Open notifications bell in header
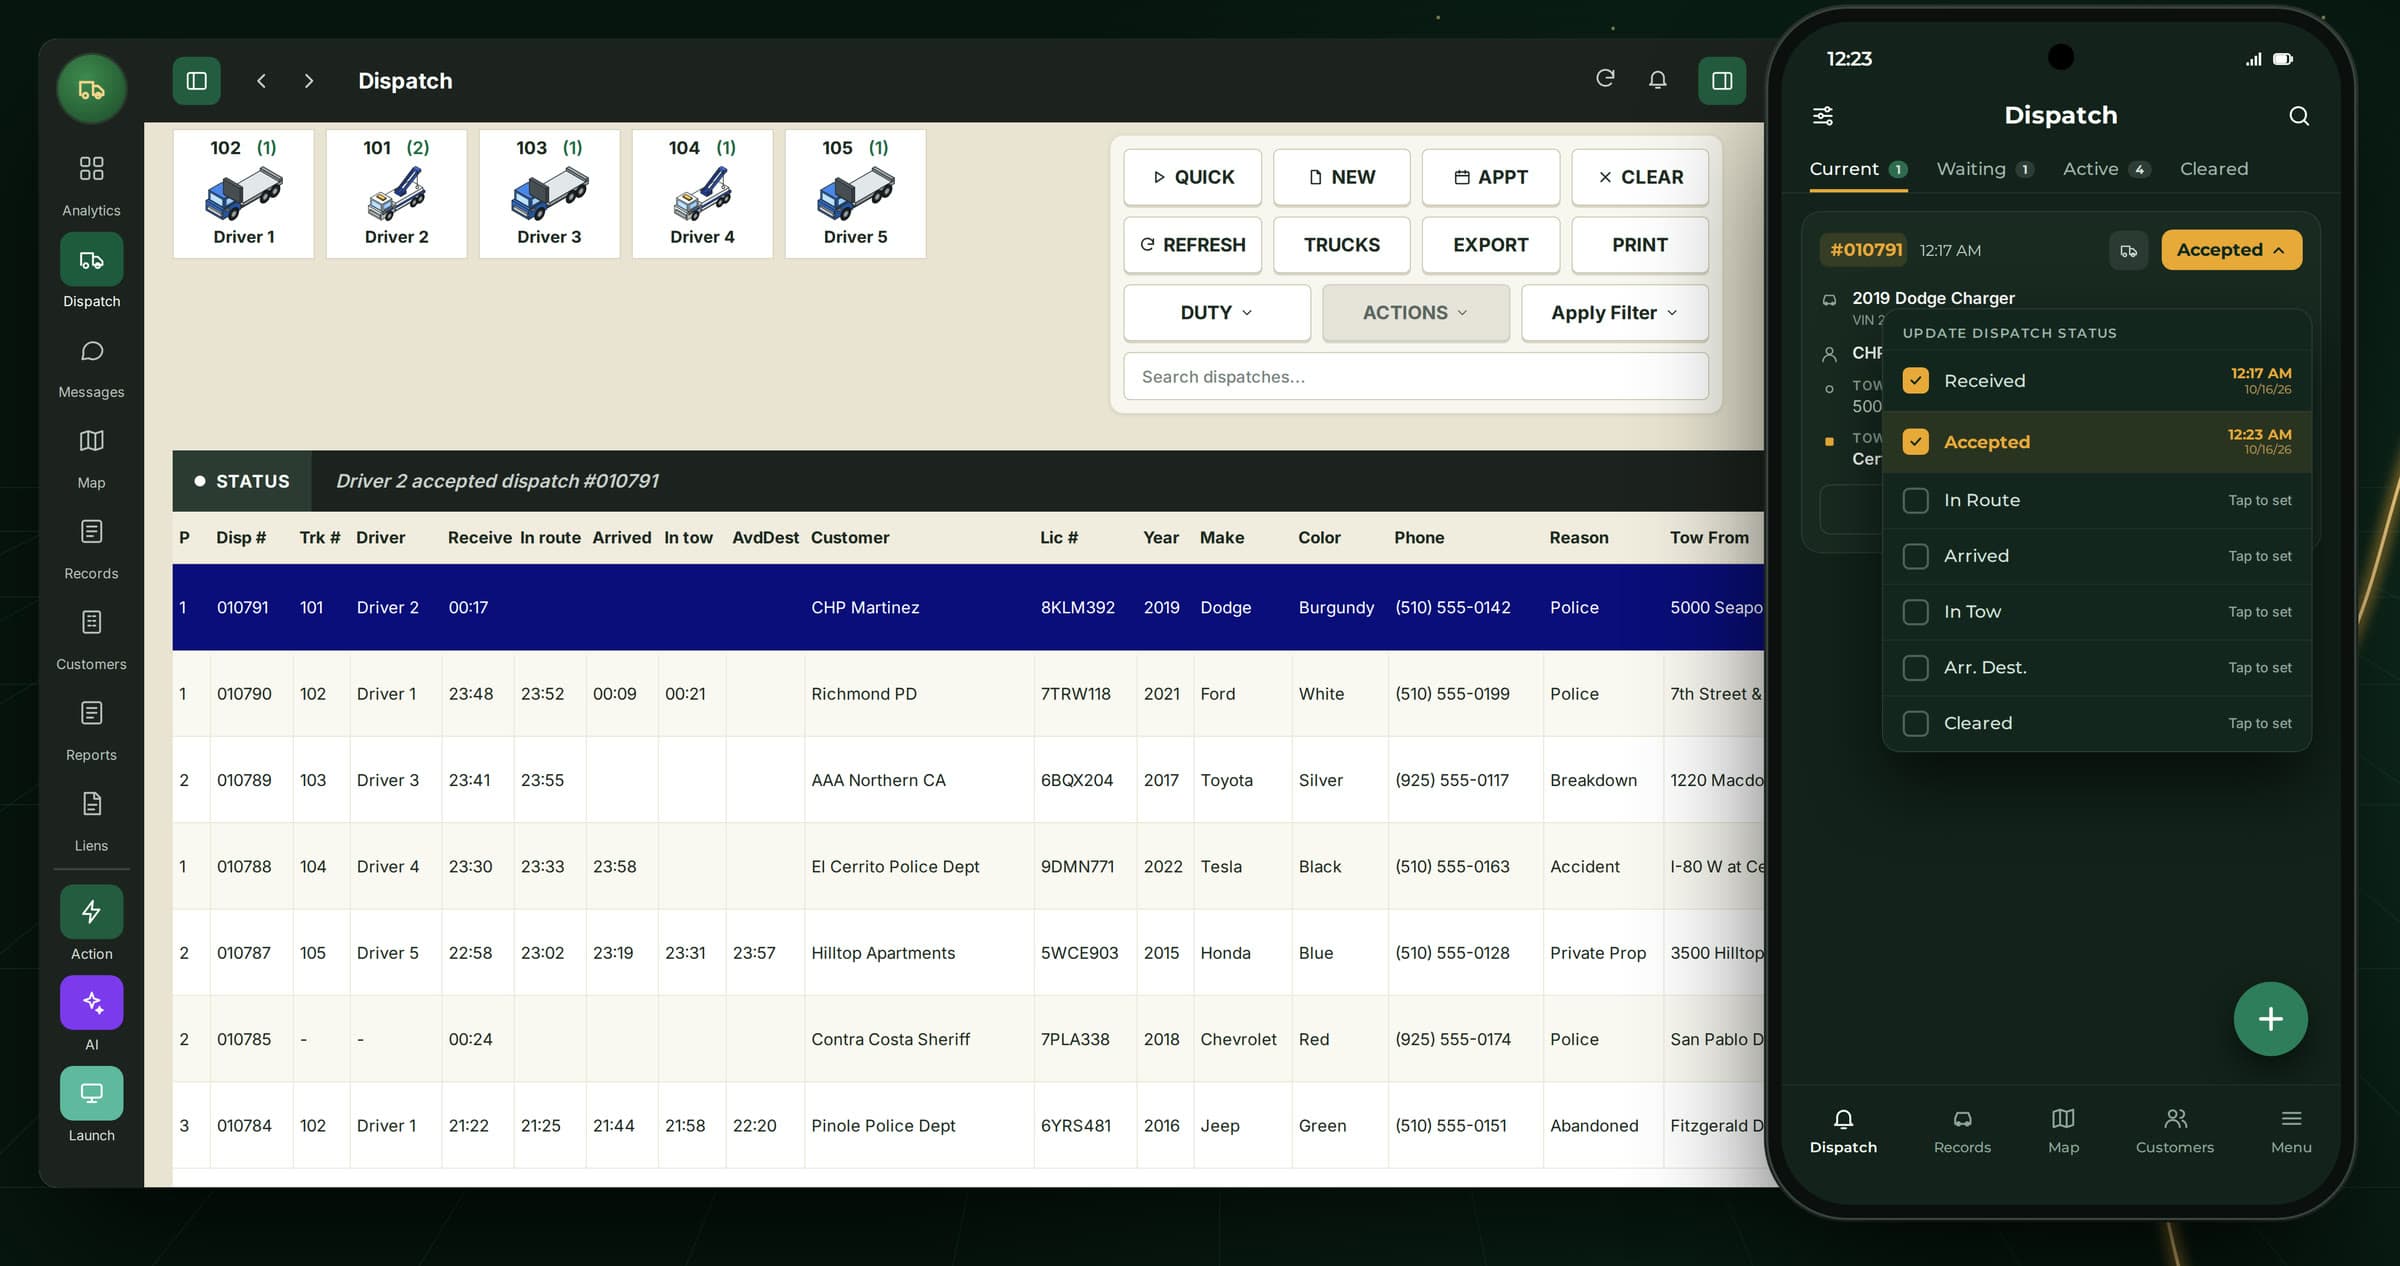Image resolution: width=2400 pixels, height=1266 pixels. [1657, 80]
